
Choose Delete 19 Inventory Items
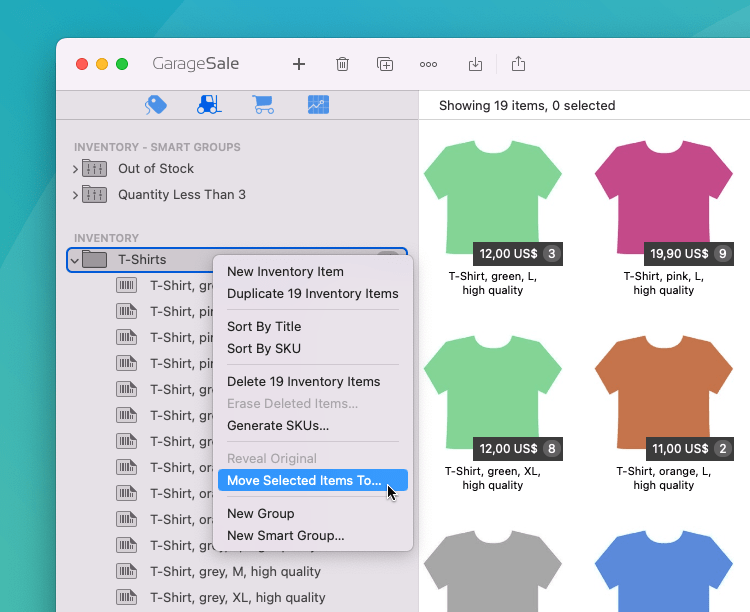(313, 382)
